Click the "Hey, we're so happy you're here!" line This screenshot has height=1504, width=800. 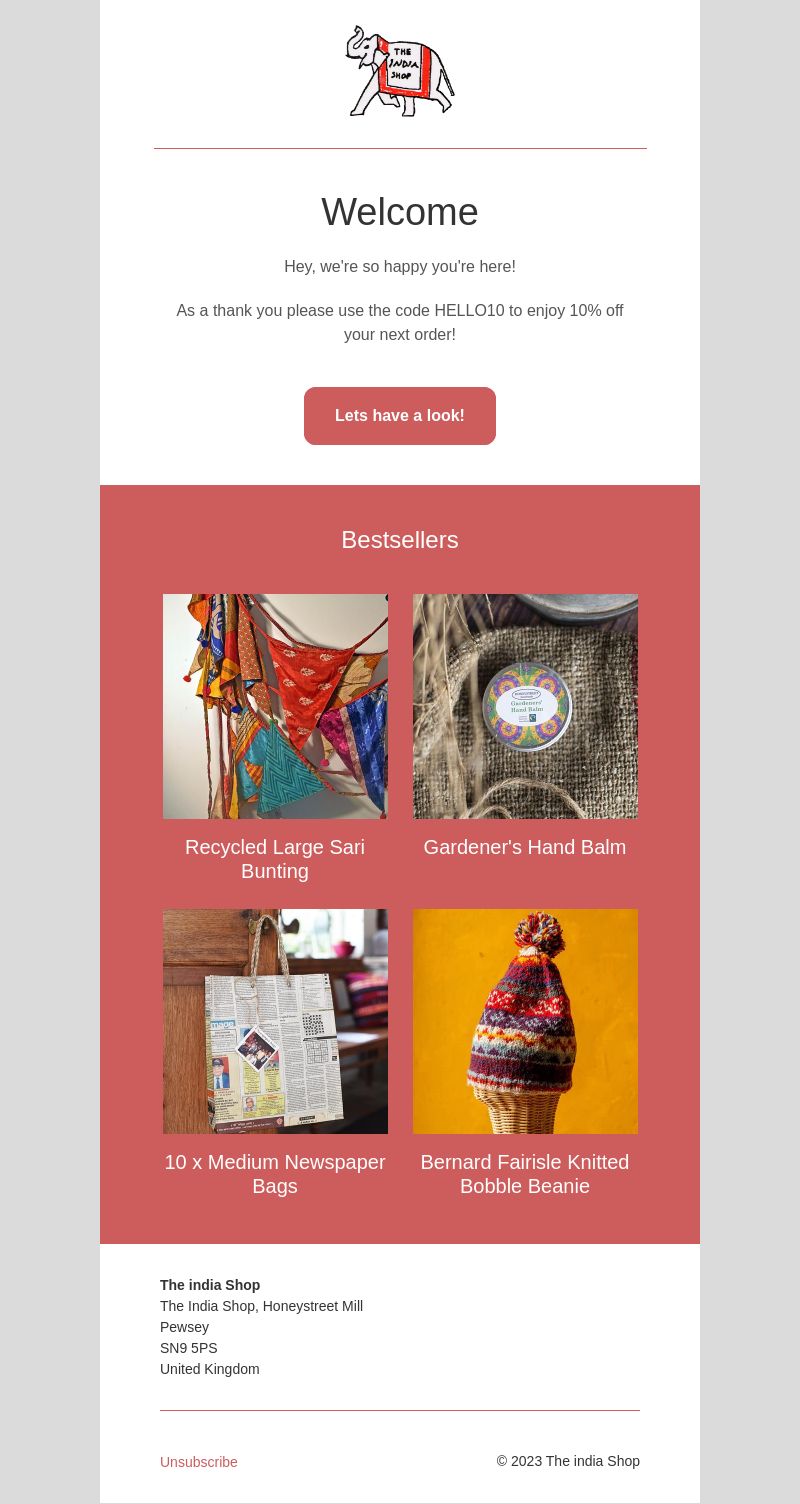(x=400, y=267)
